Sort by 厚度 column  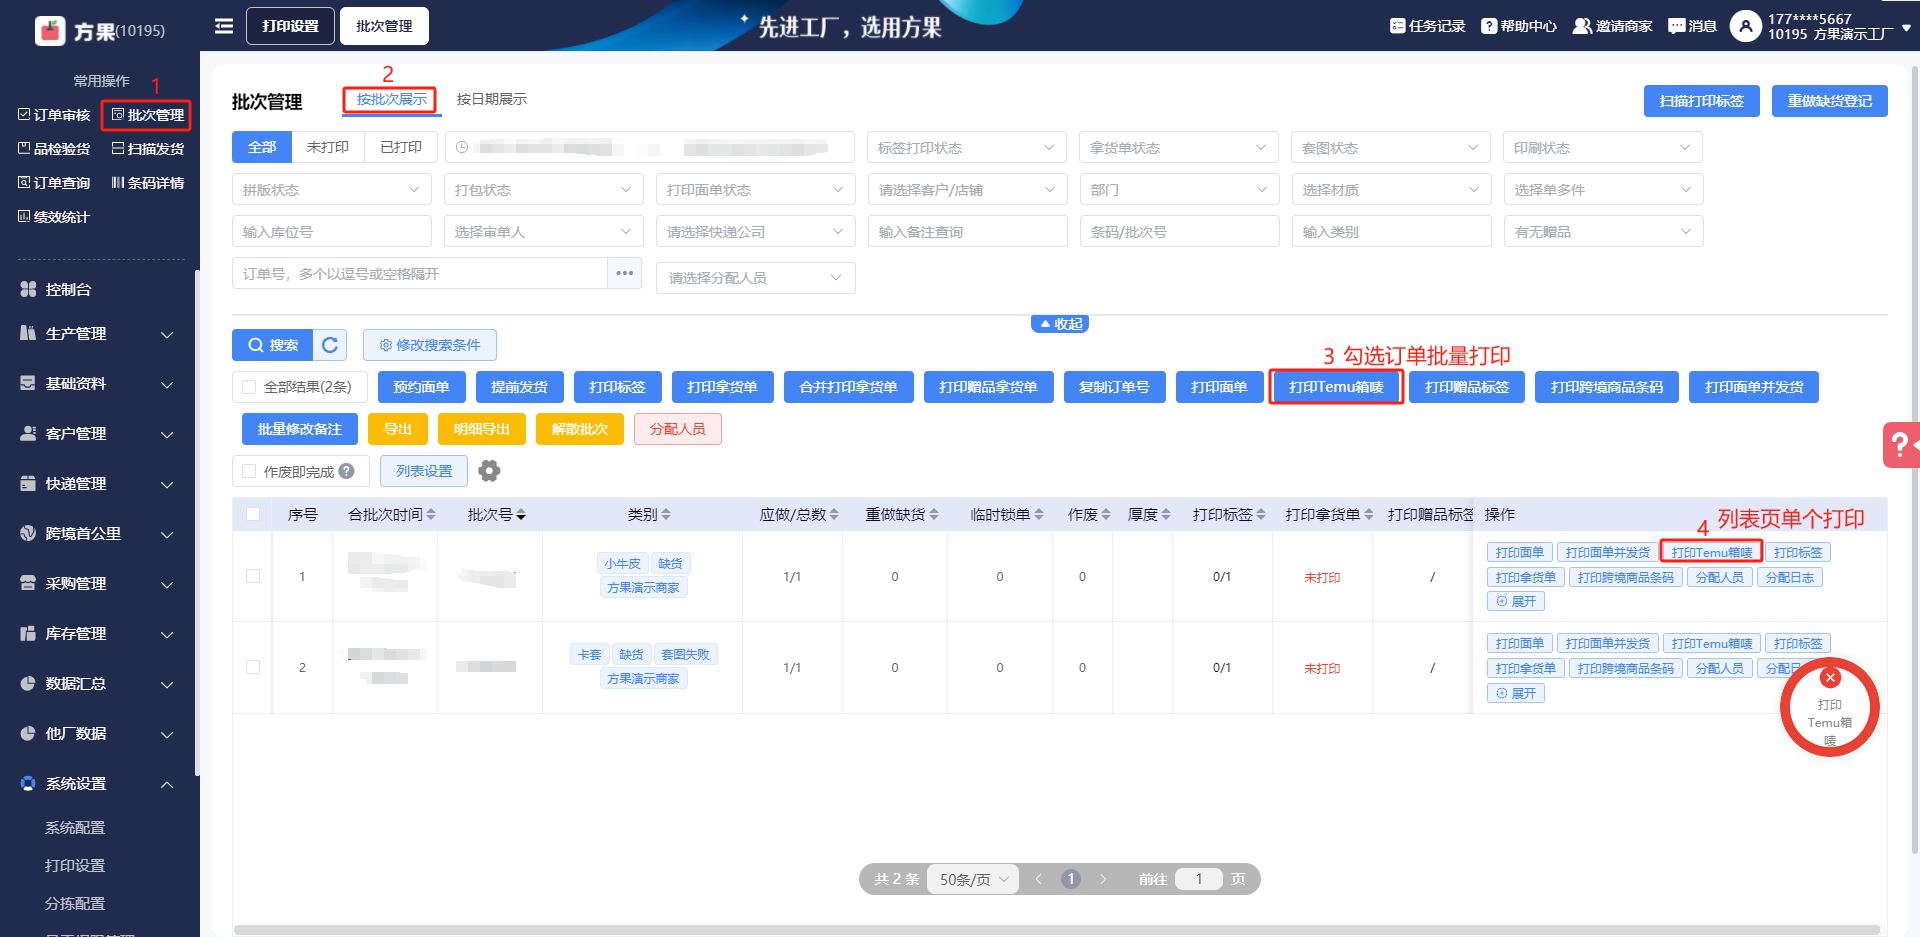point(1166,515)
